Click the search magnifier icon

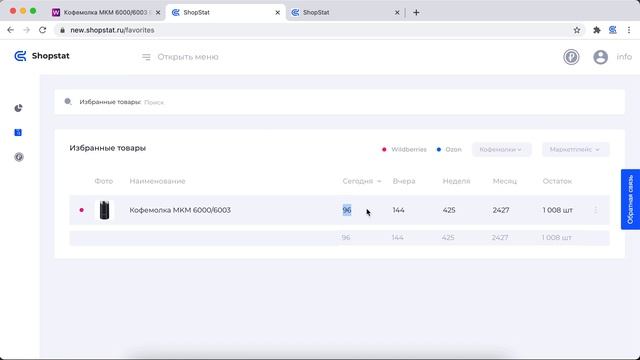coord(68,102)
